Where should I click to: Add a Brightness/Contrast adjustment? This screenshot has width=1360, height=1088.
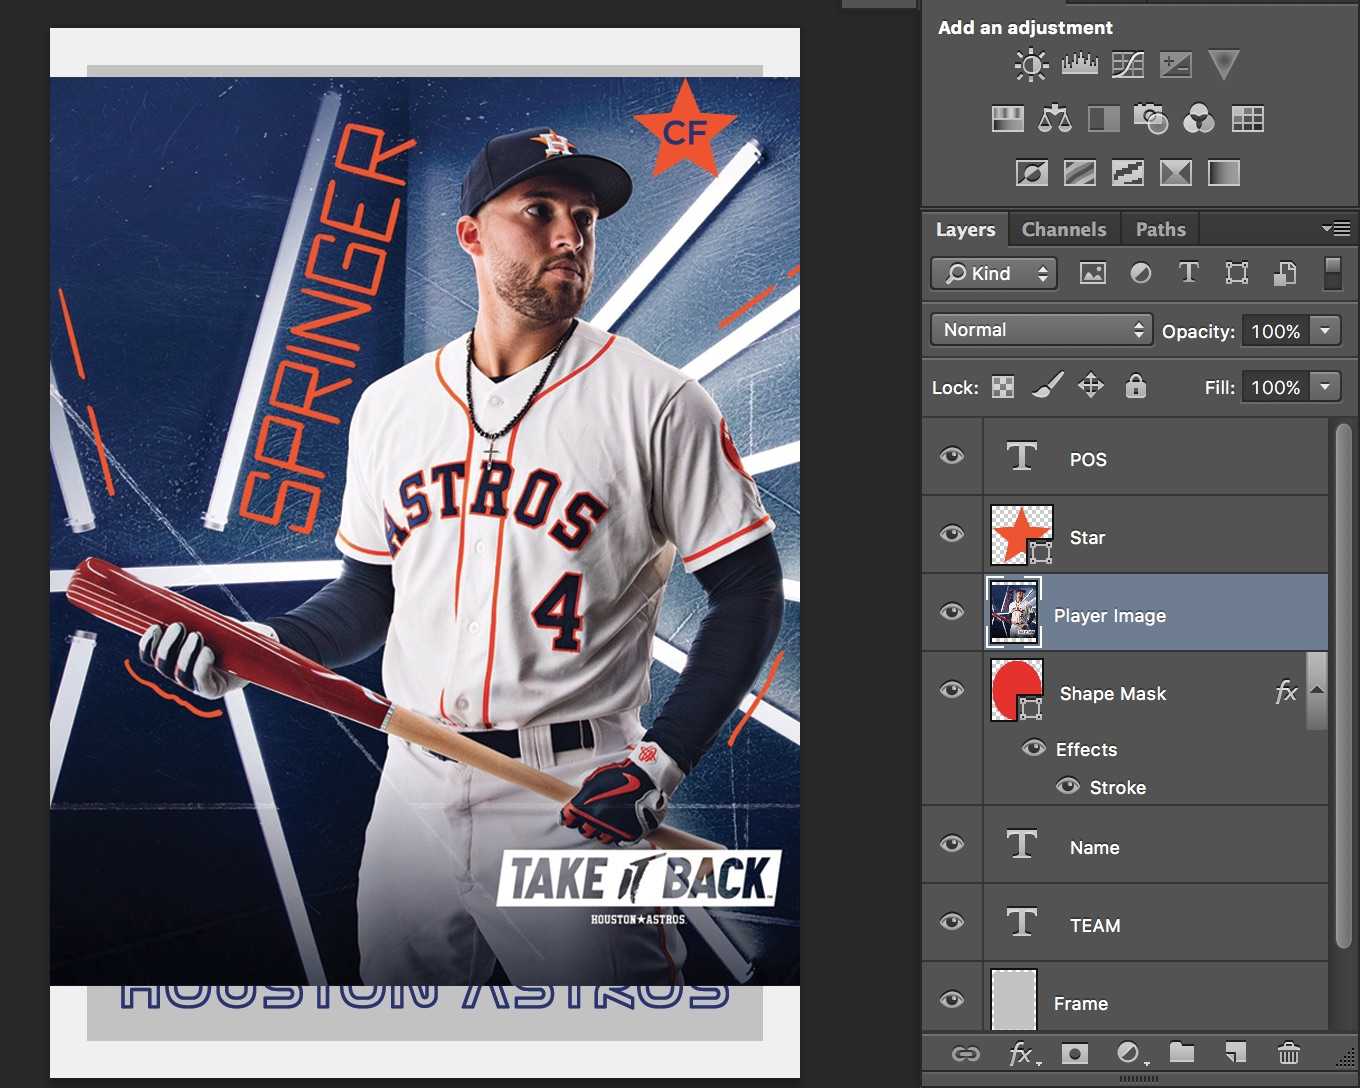click(1031, 66)
